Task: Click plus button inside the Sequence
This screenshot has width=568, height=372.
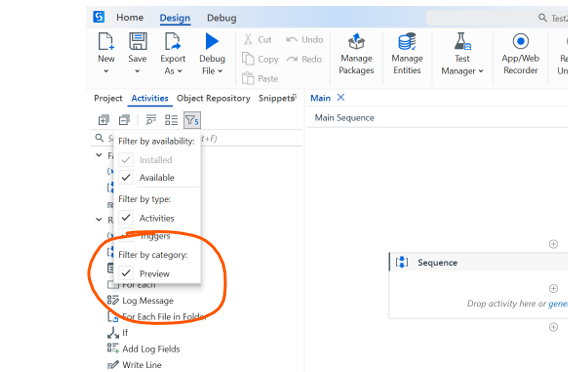Action: (x=553, y=288)
